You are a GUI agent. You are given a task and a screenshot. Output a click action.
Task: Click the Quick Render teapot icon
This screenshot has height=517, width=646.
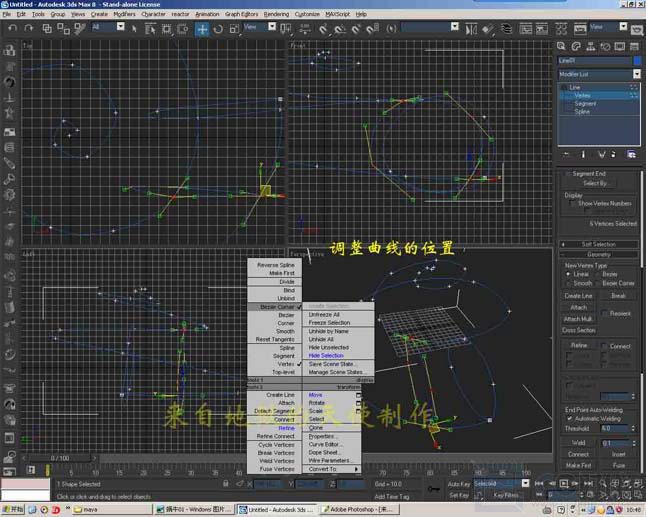click(x=637, y=30)
